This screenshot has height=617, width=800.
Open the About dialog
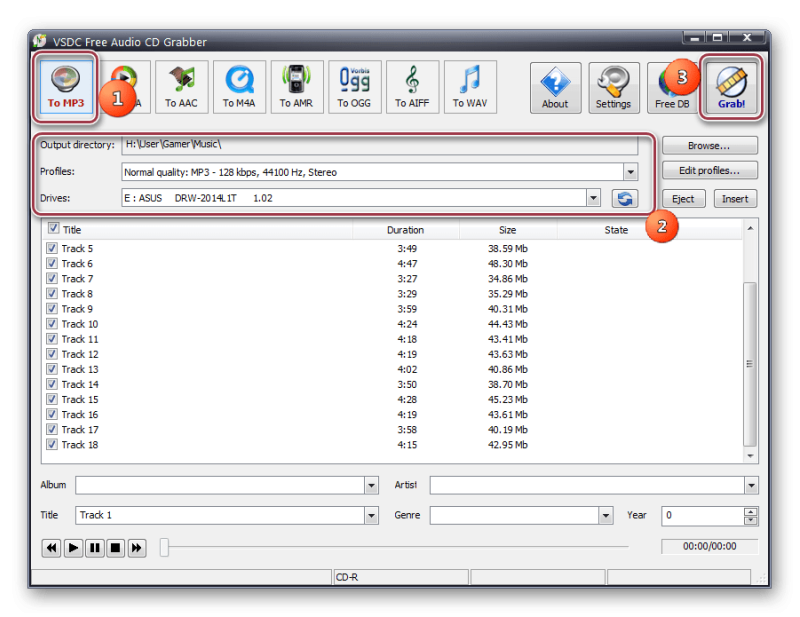[555, 88]
